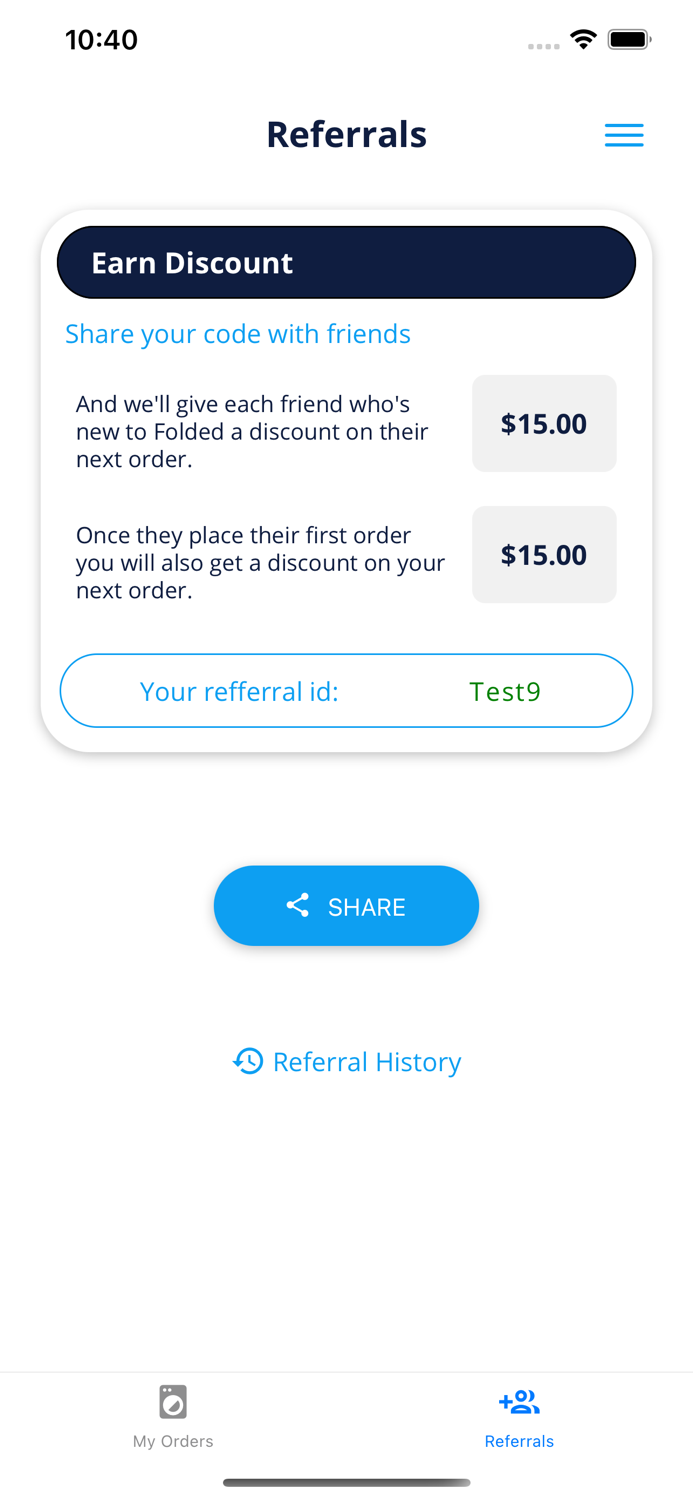The height and width of the screenshot is (1500, 693).
Task: Tap the Wi-Fi status icon
Action: [583, 40]
